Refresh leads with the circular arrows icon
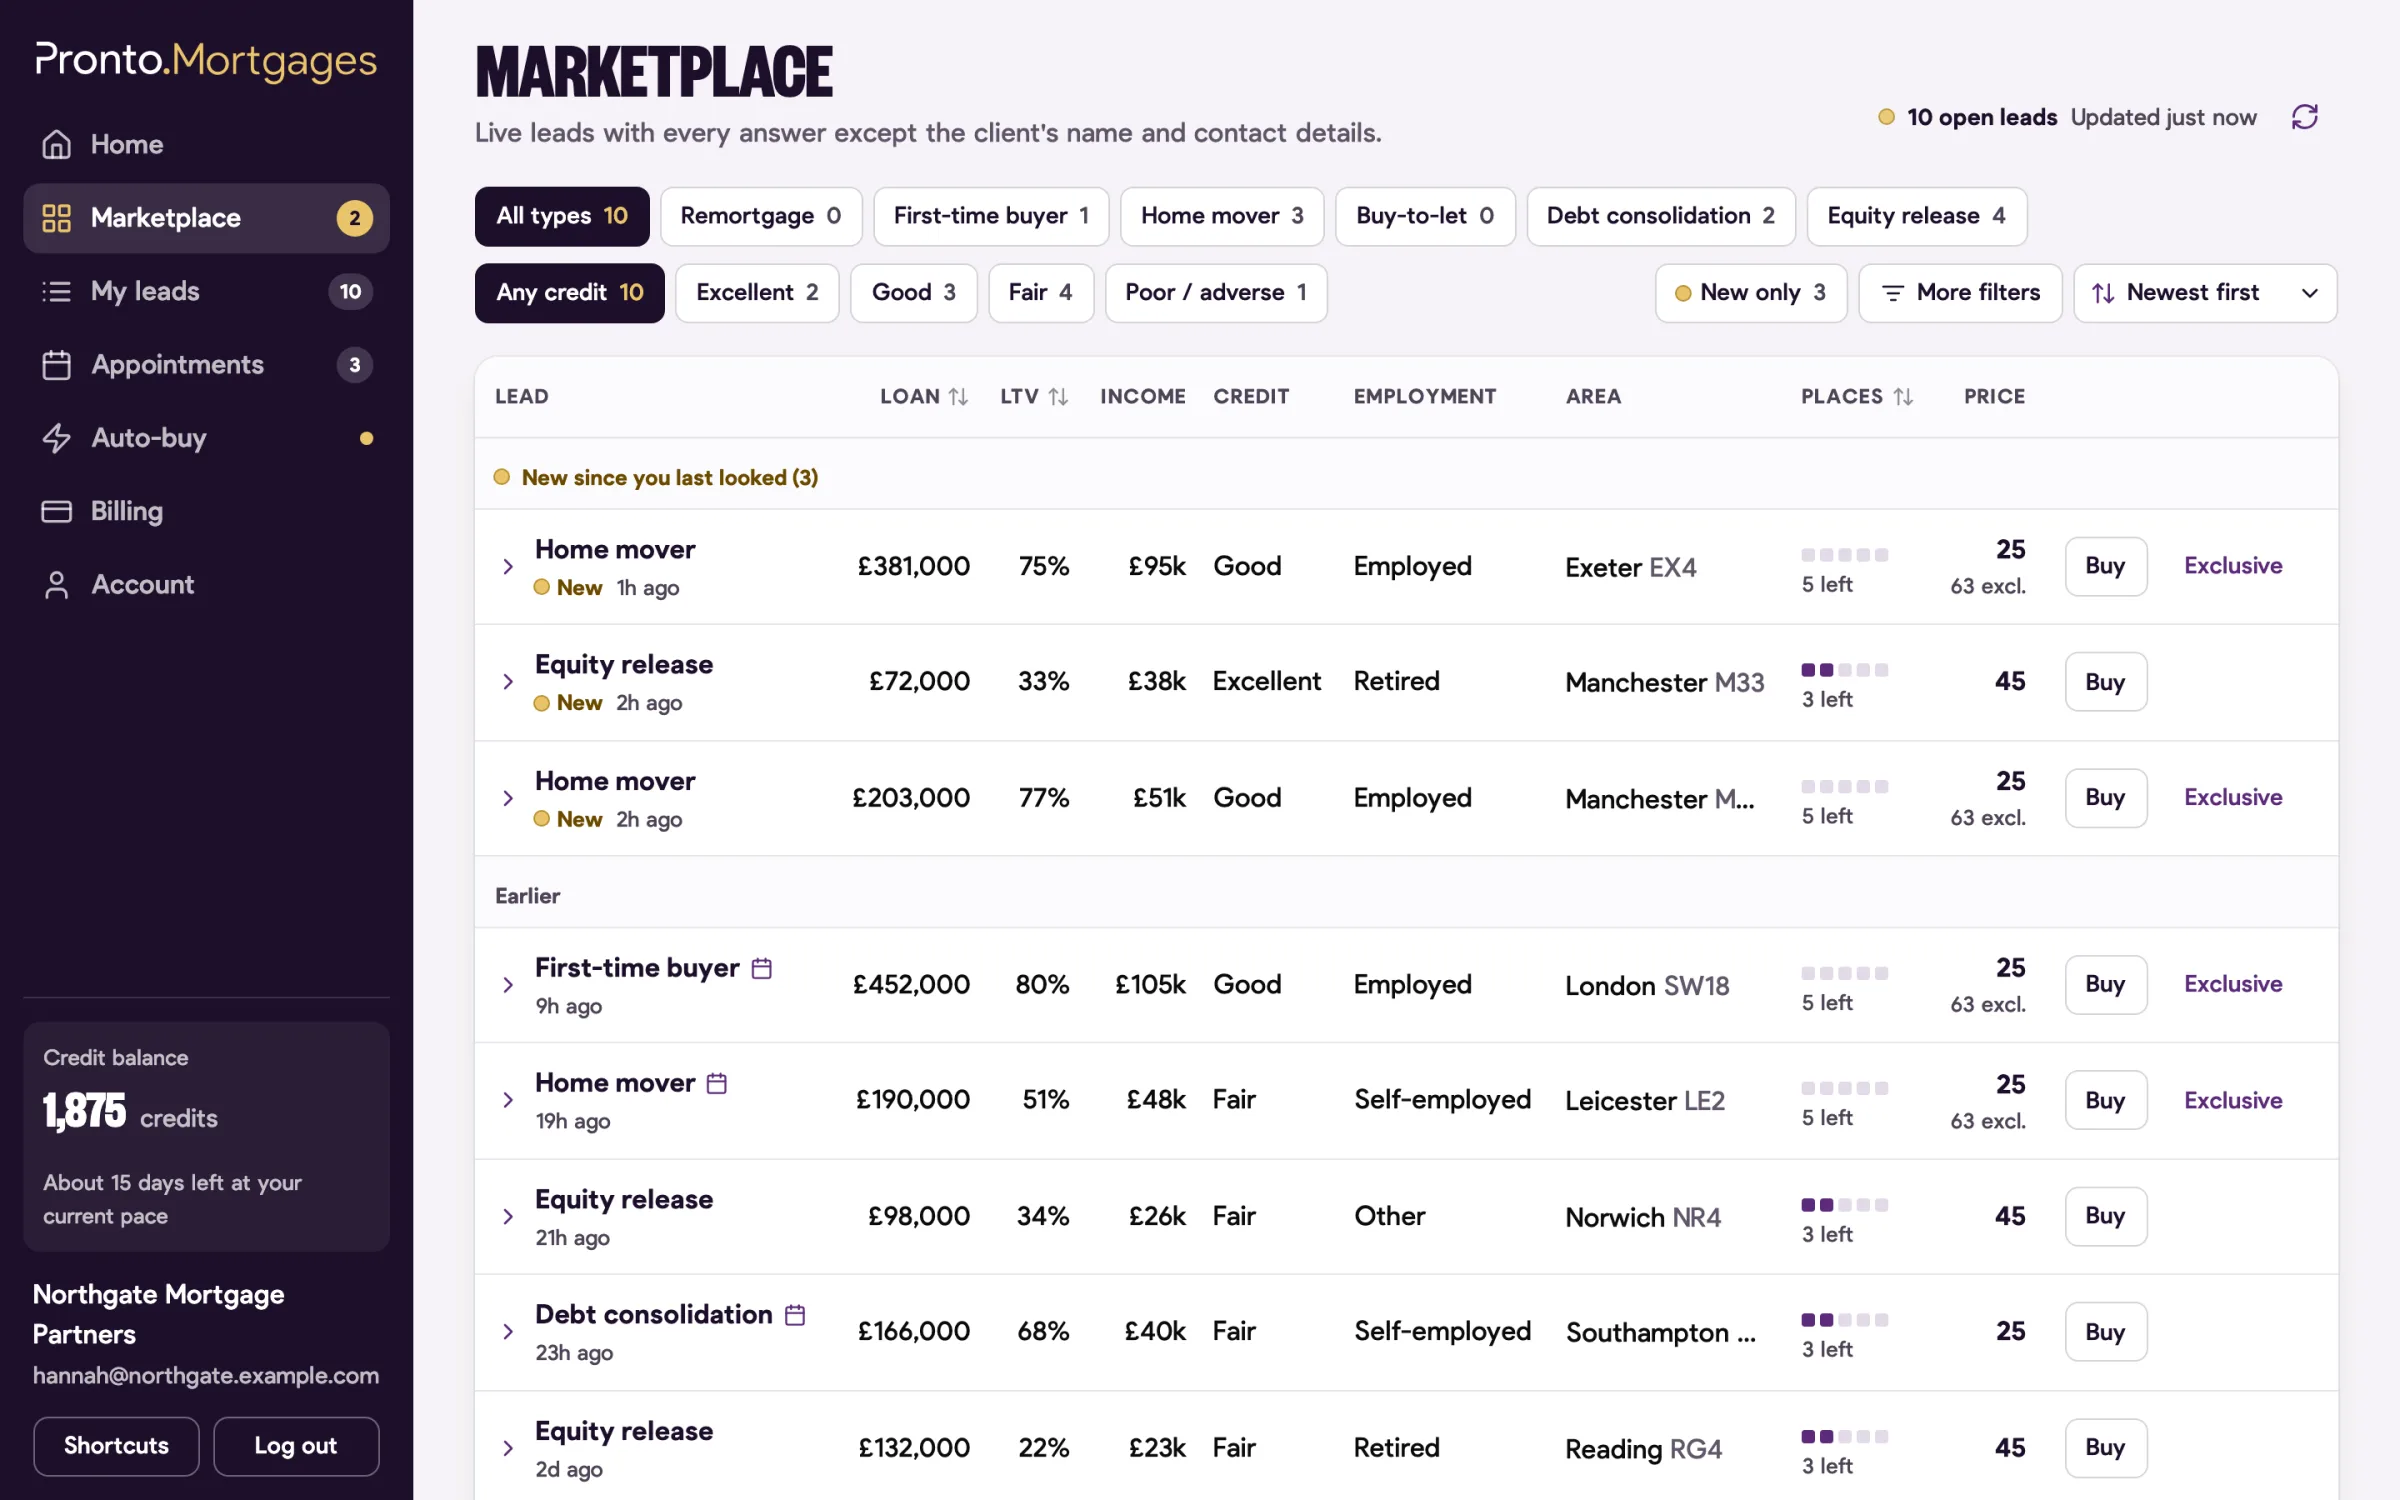 2304,117
